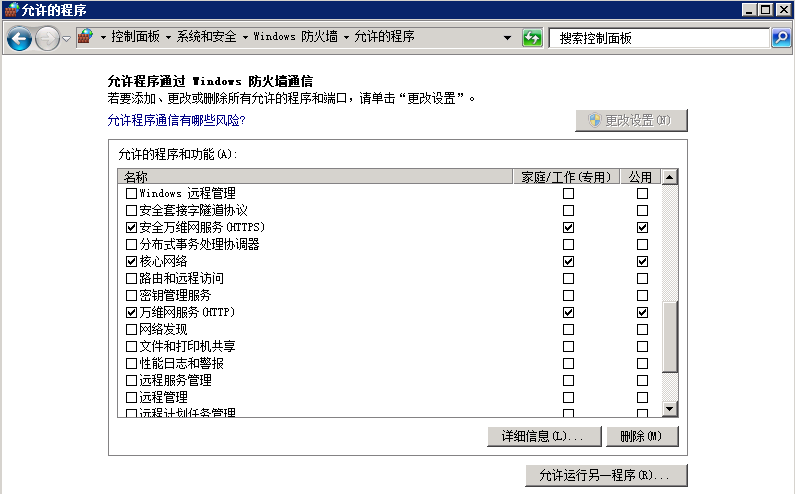This screenshot has height=494, width=795.
Task: Expand the address bar history dropdown
Action: [509, 38]
